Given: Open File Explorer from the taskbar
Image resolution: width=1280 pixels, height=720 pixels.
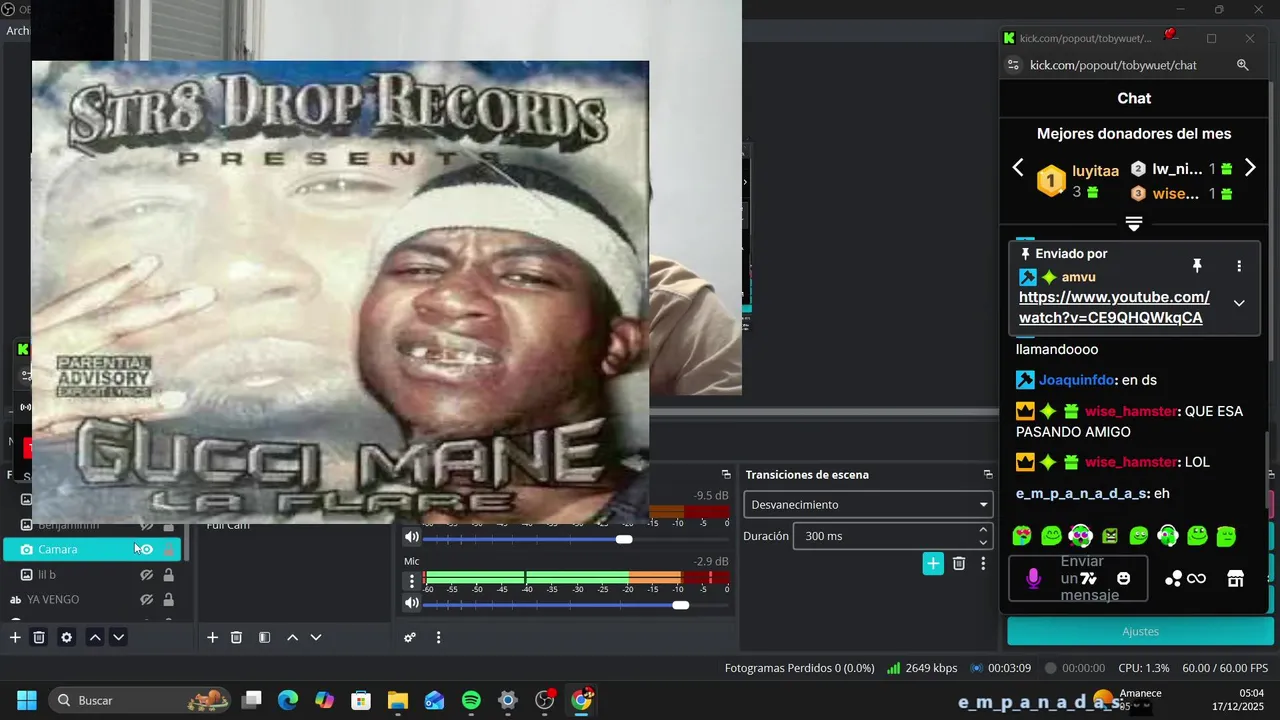Looking at the screenshot, I should point(398,700).
